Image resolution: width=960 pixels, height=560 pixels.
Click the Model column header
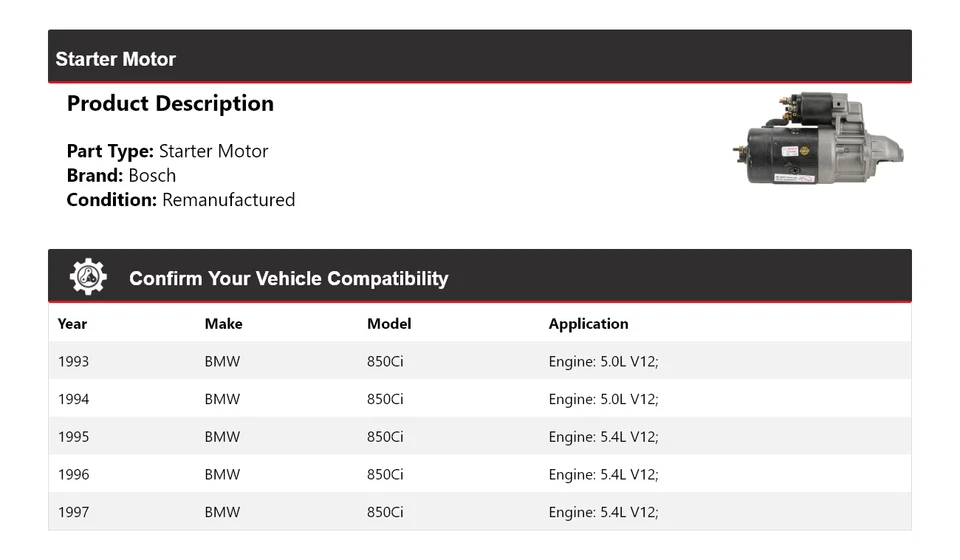pos(389,324)
